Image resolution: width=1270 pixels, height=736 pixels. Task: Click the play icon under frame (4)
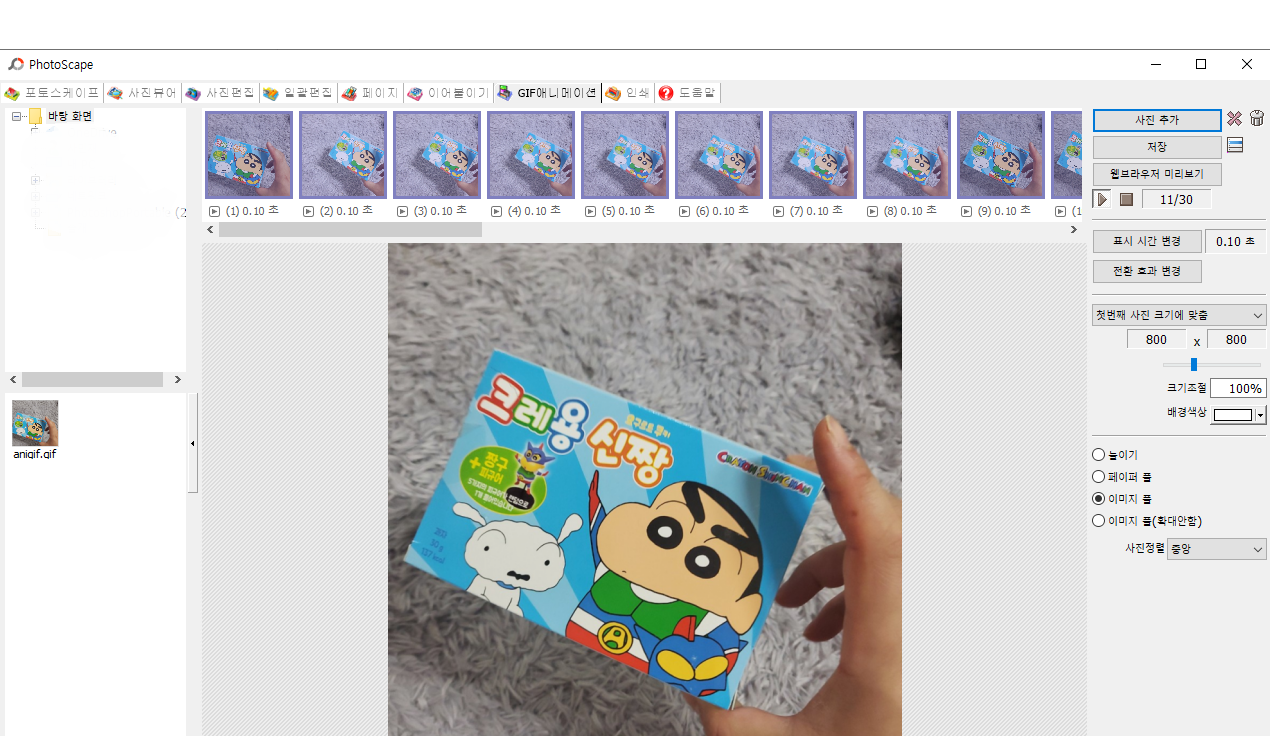[x=497, y=211]
